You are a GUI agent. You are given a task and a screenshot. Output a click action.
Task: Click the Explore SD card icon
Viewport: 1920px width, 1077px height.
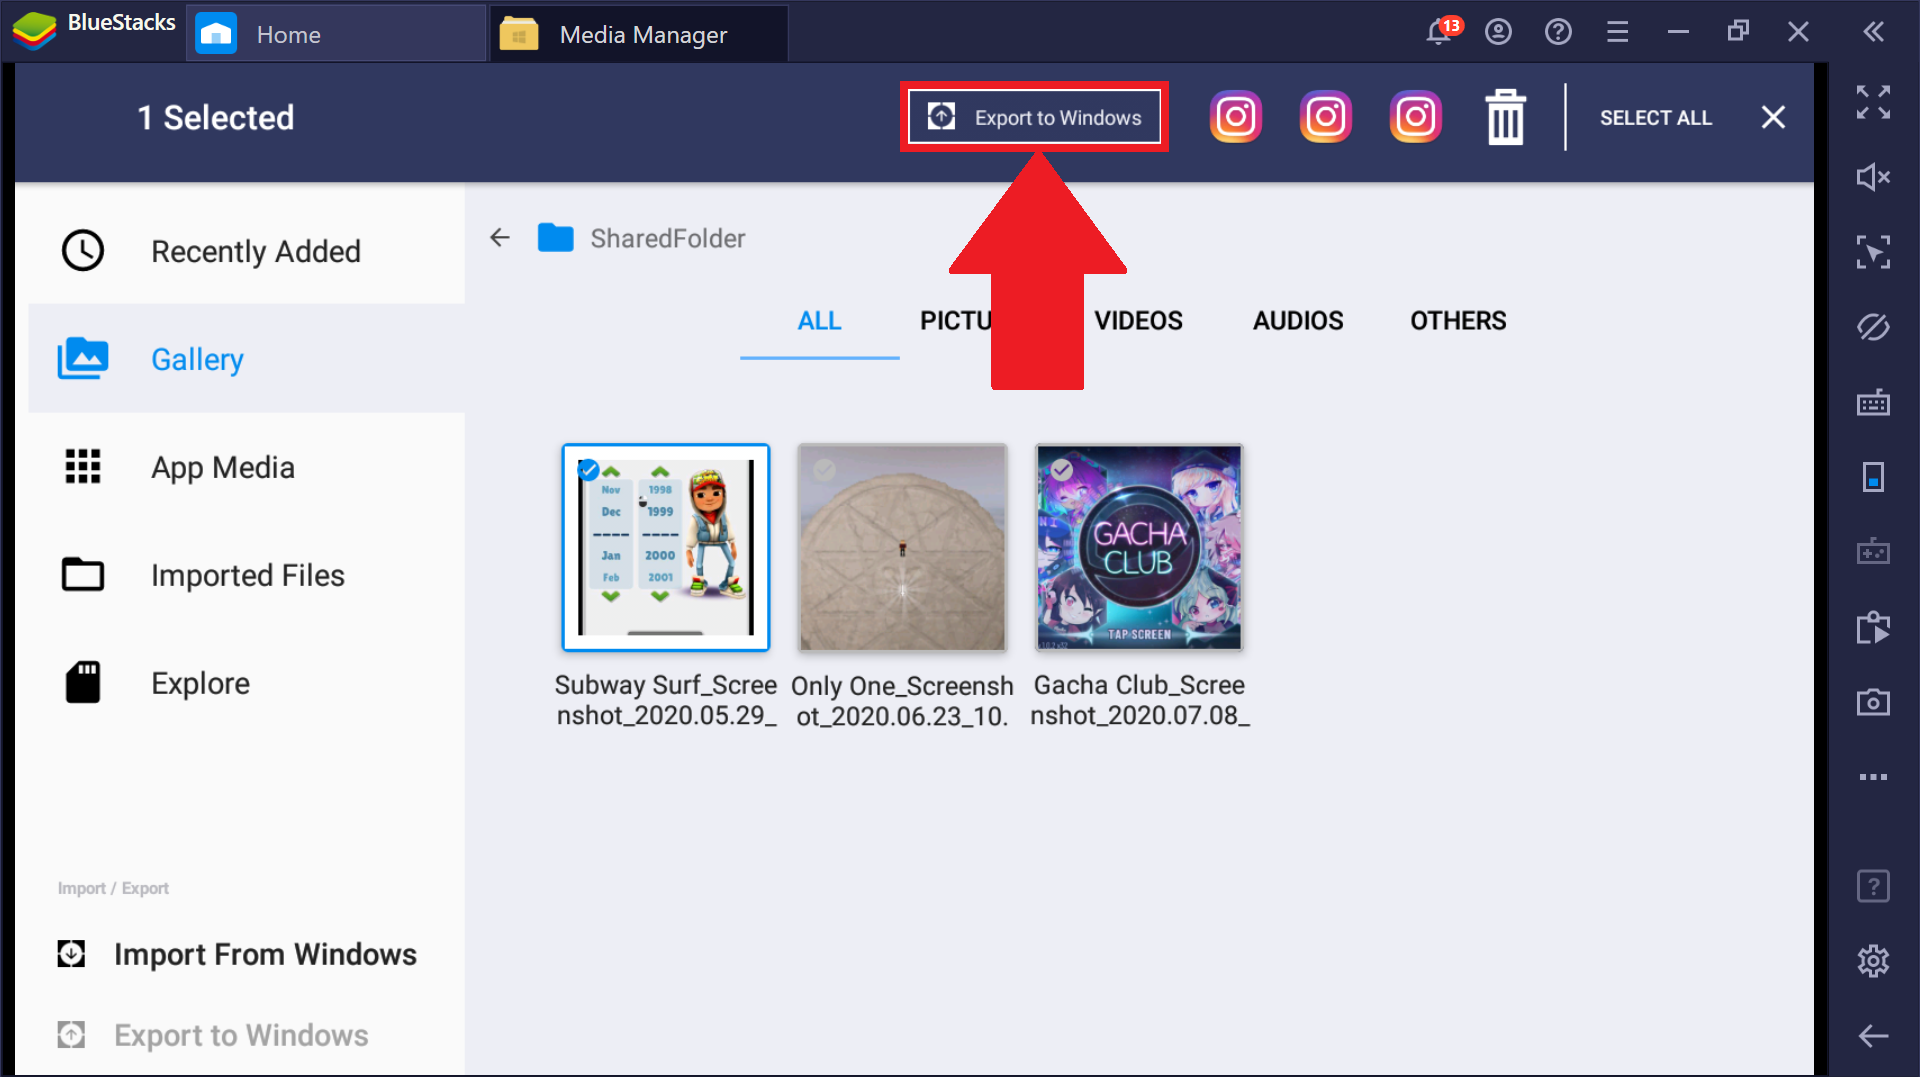tap(83, 683)
